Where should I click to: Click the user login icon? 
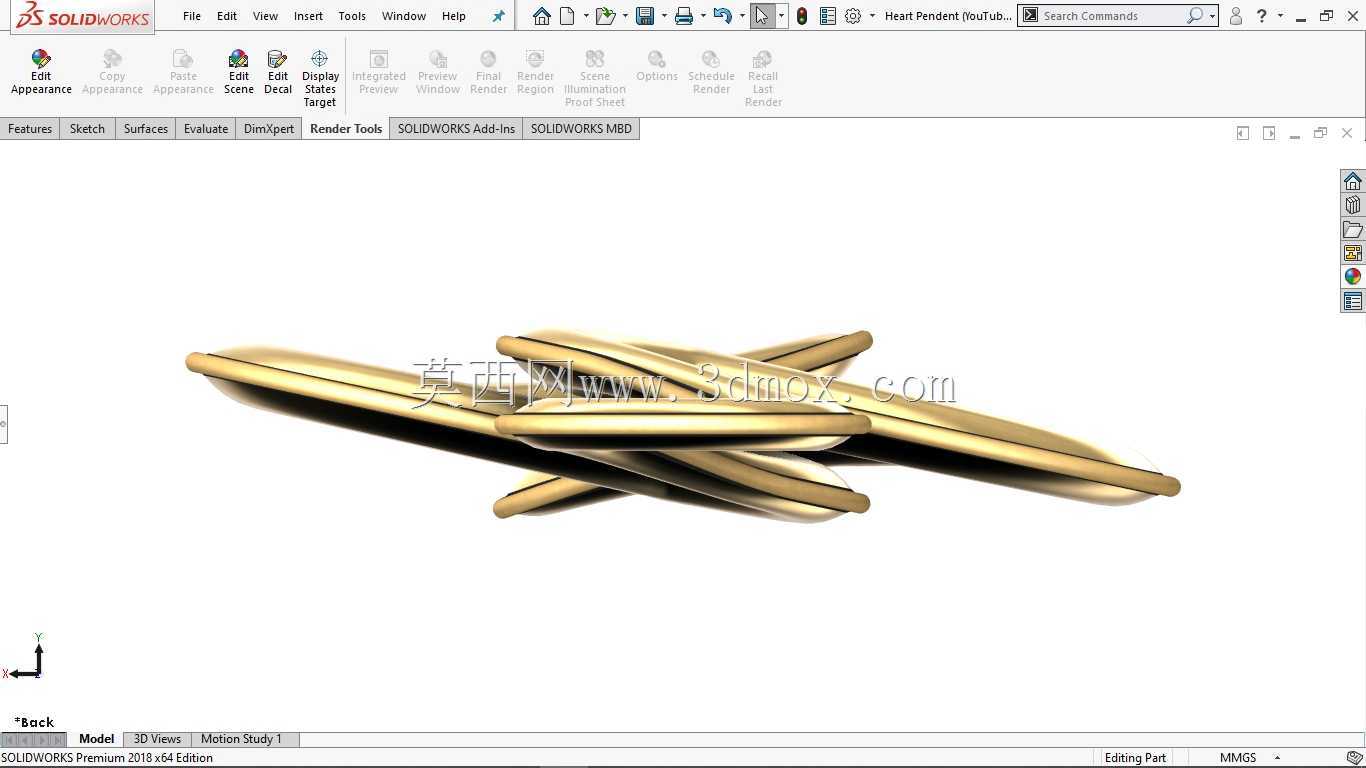1236,16
